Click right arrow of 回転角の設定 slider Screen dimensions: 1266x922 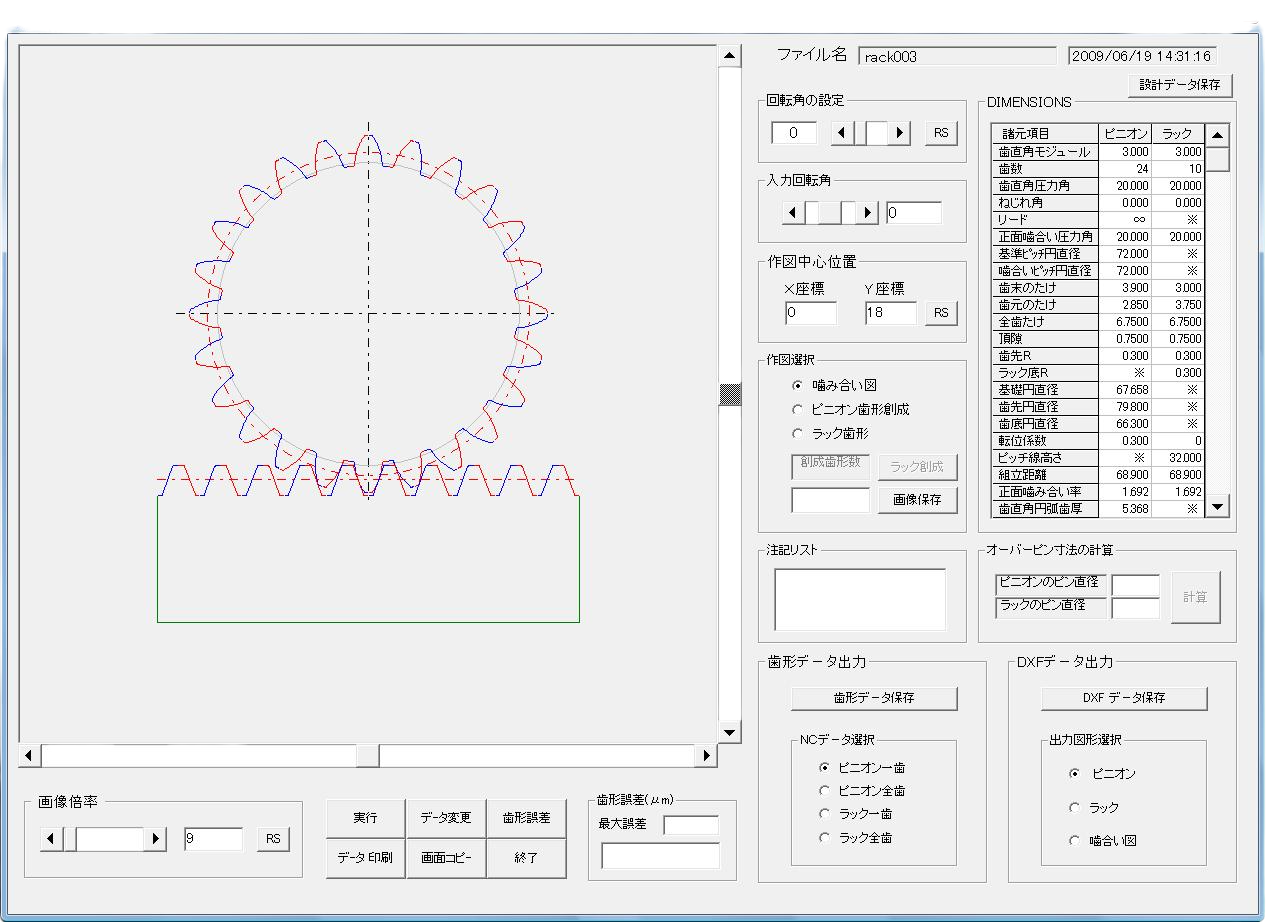point(900,133)
